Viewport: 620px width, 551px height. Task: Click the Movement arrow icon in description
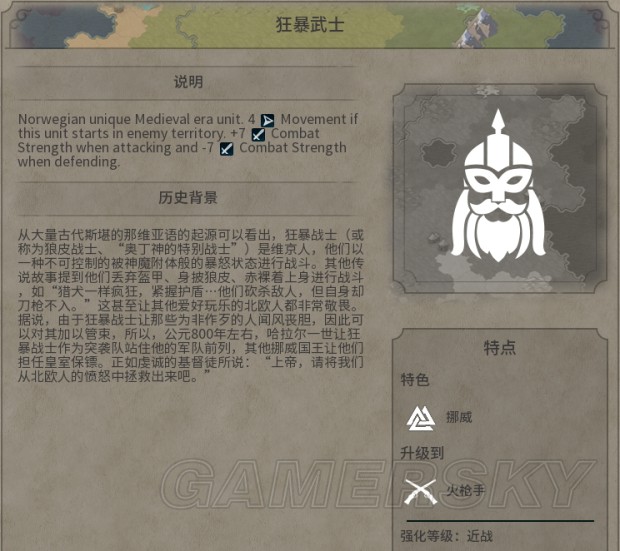pos(268,120)
